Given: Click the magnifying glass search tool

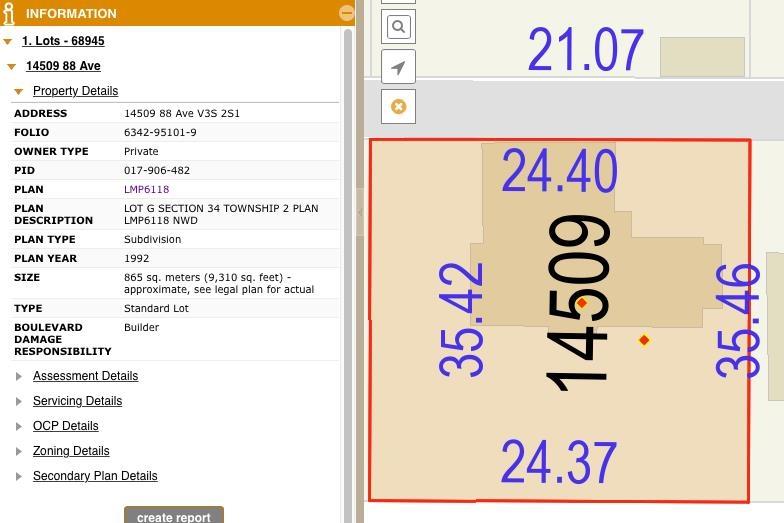Looking at the screenshot, I should (398, 27).
